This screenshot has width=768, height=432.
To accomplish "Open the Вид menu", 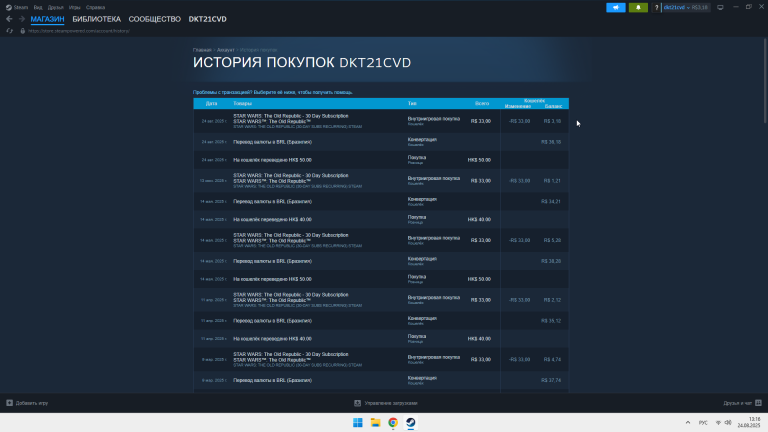I will [x=38, y=7].
